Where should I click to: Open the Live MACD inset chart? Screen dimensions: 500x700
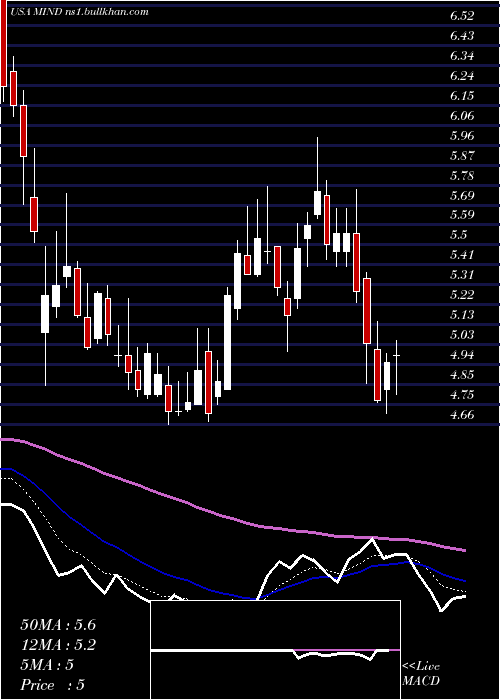275,650
